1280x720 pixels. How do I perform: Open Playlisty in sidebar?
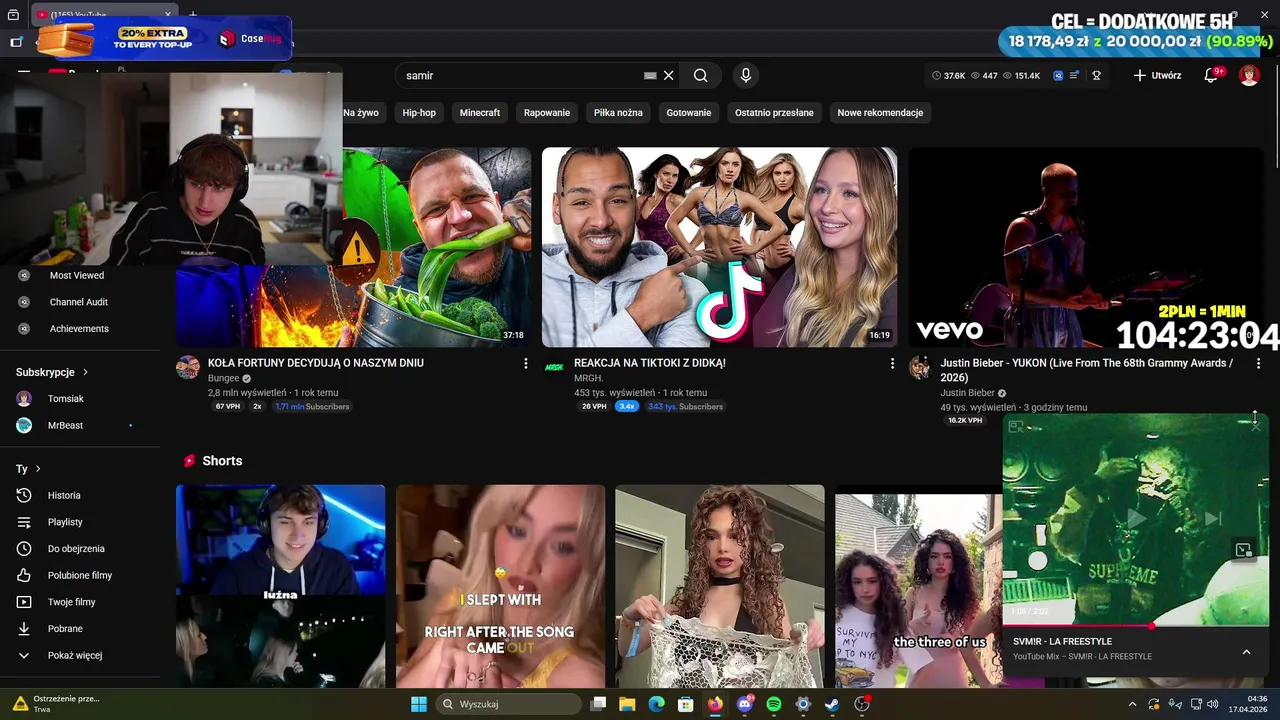pyautogui.click(x=65, y=522)
